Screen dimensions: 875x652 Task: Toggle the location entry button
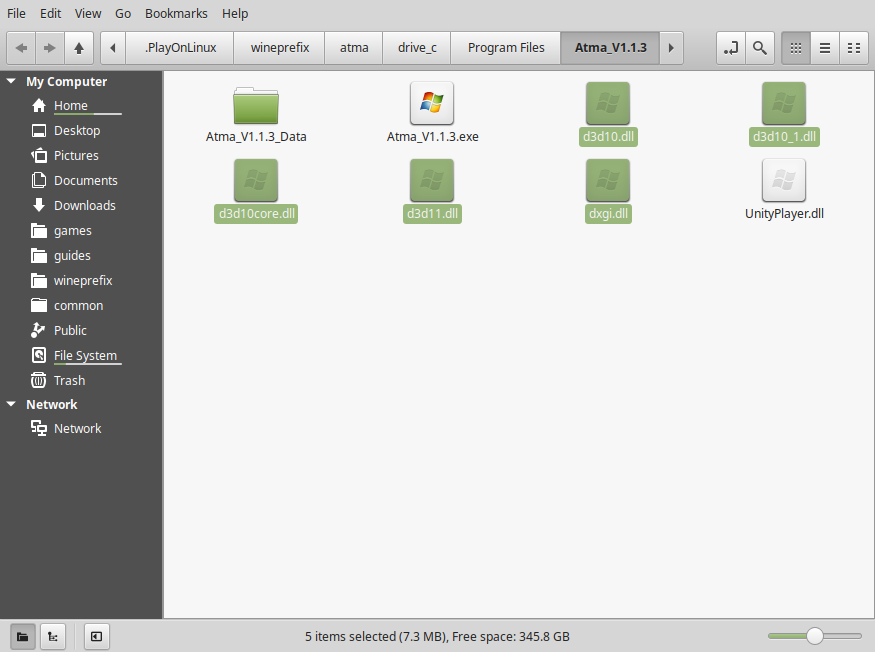click(x=730, y=48)
